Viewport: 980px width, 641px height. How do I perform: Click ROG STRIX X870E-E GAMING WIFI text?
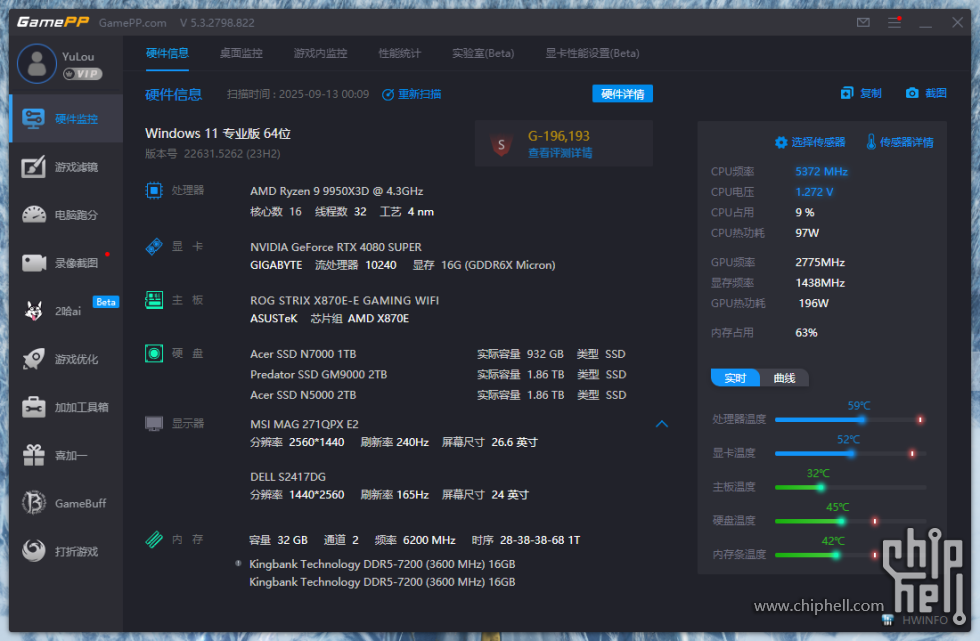[344, 301]
